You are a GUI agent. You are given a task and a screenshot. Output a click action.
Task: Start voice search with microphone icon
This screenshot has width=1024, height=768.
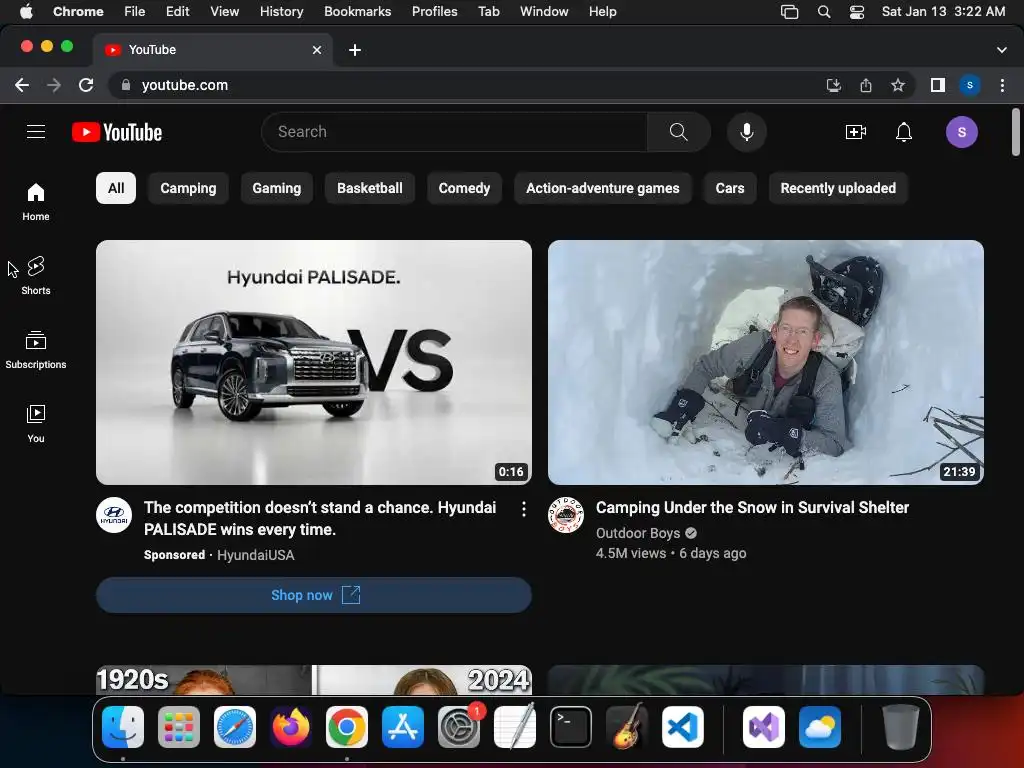click(746, 132)
